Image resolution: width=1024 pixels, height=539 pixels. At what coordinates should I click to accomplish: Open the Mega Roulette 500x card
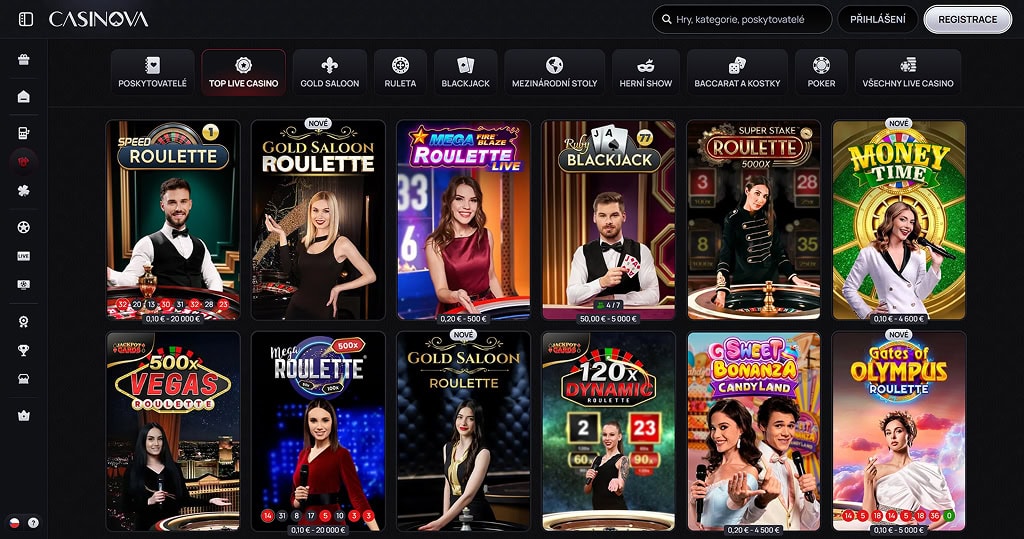click(x=318, y=431)
